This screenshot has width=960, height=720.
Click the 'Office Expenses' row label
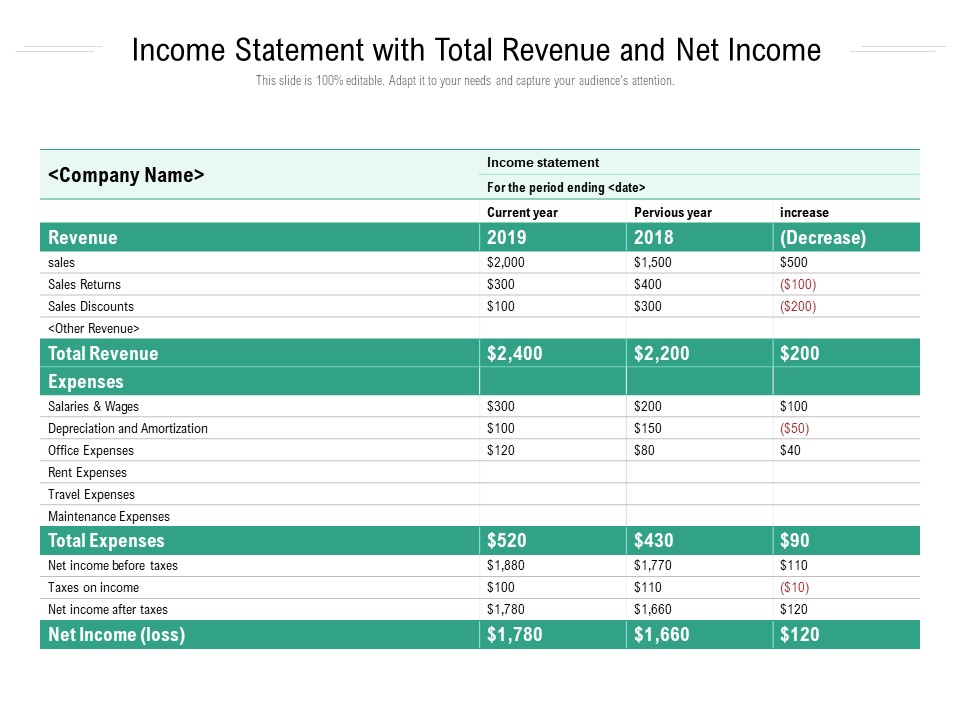pos(91,451)
